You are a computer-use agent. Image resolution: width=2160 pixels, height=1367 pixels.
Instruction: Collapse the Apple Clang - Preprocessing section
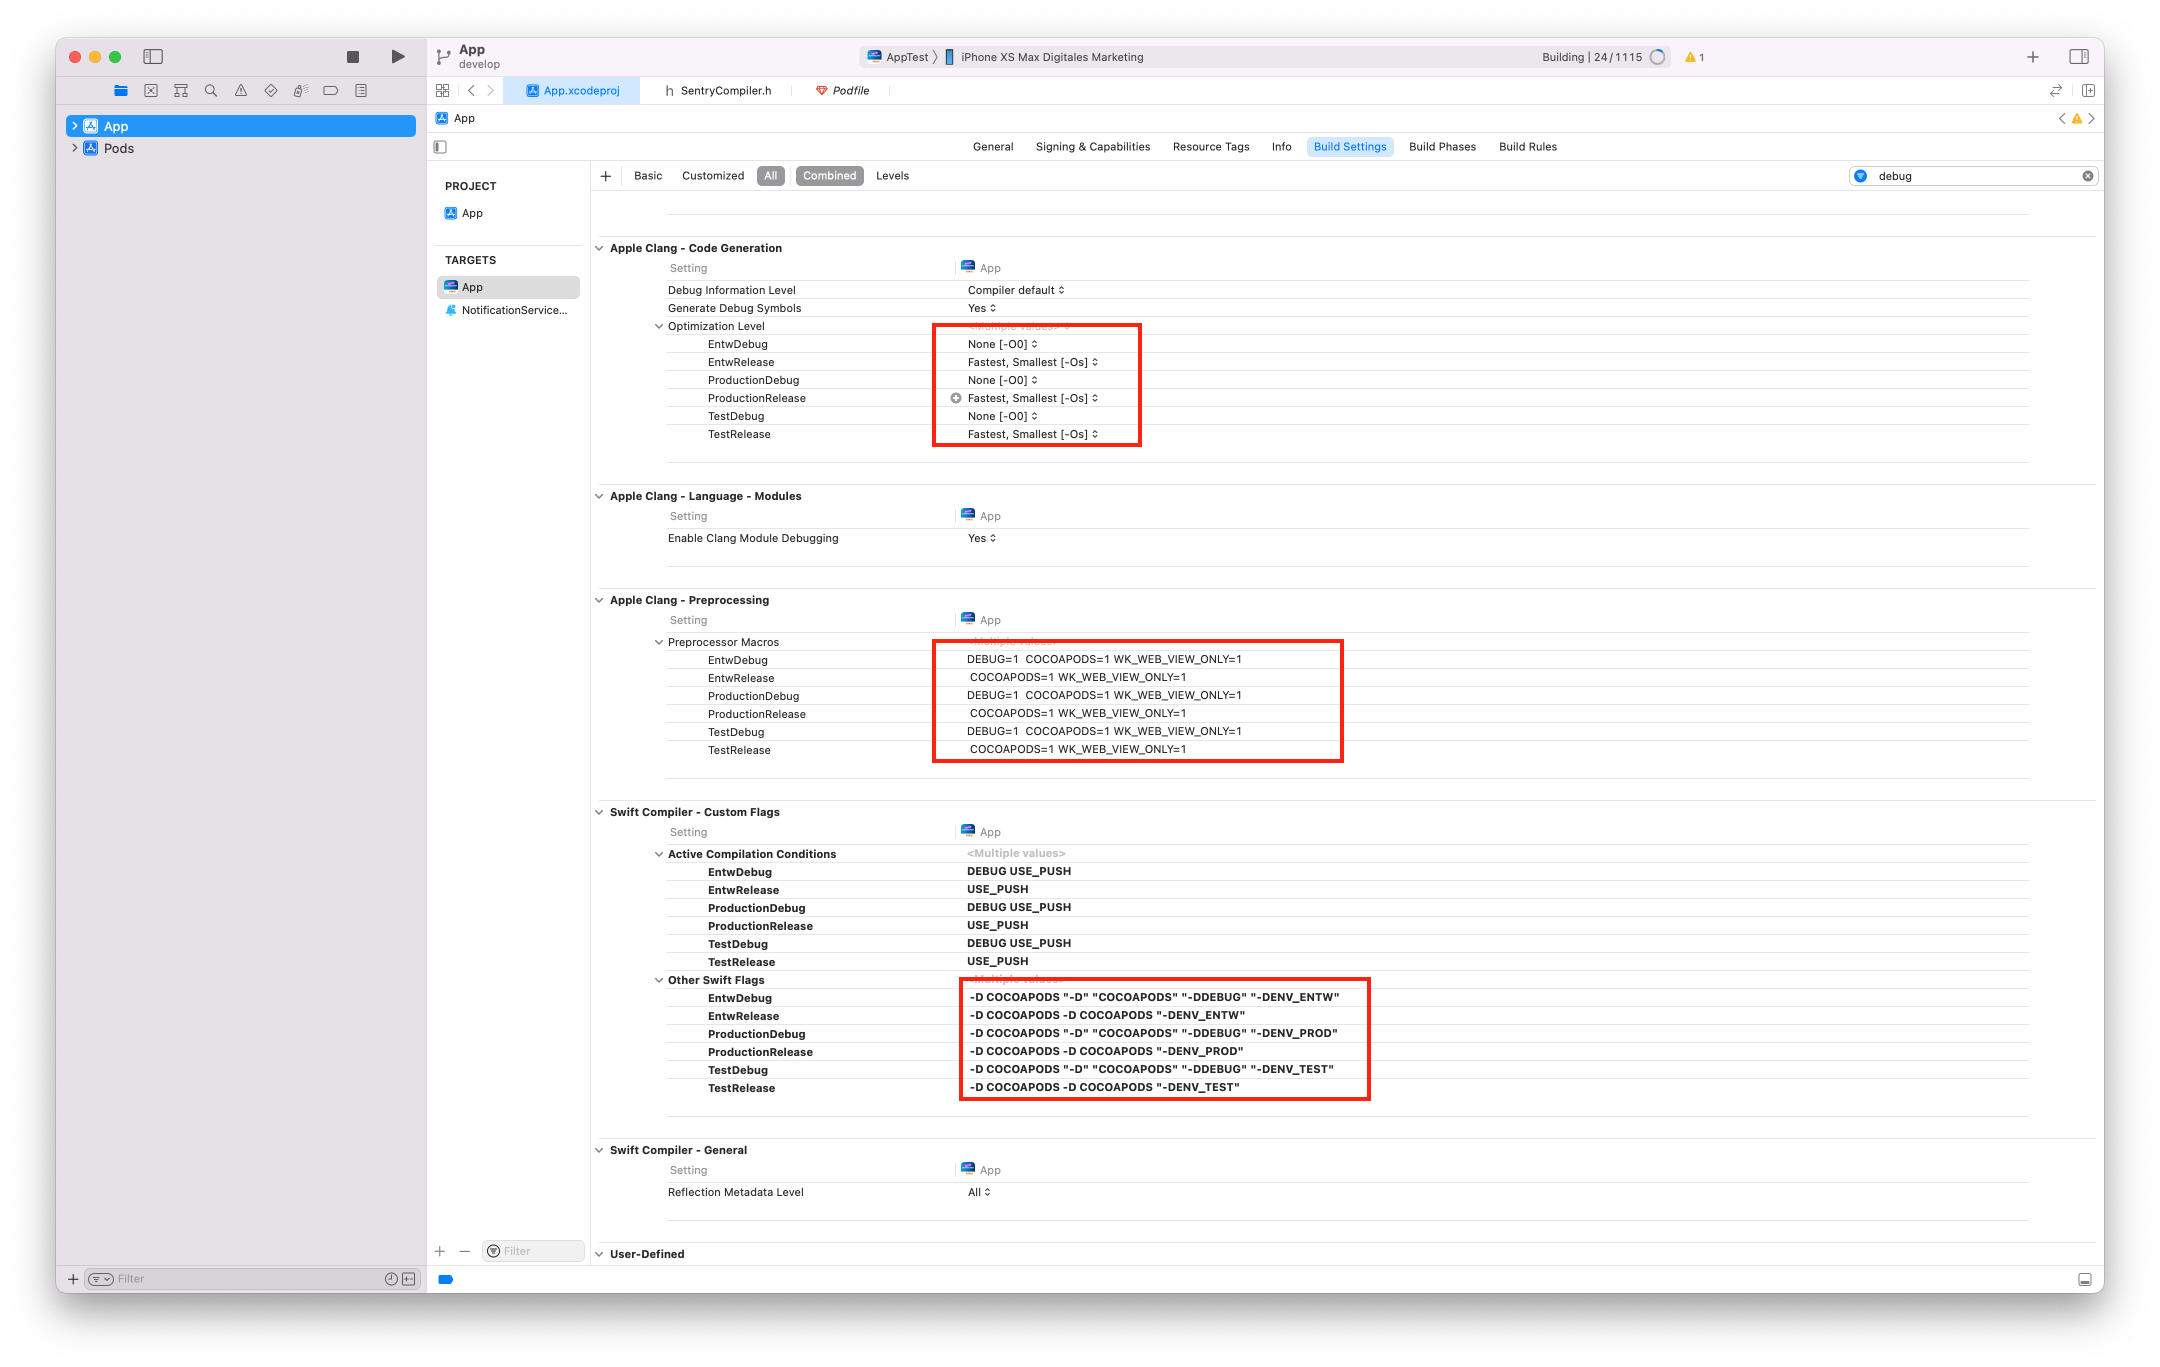click(599, 600)
